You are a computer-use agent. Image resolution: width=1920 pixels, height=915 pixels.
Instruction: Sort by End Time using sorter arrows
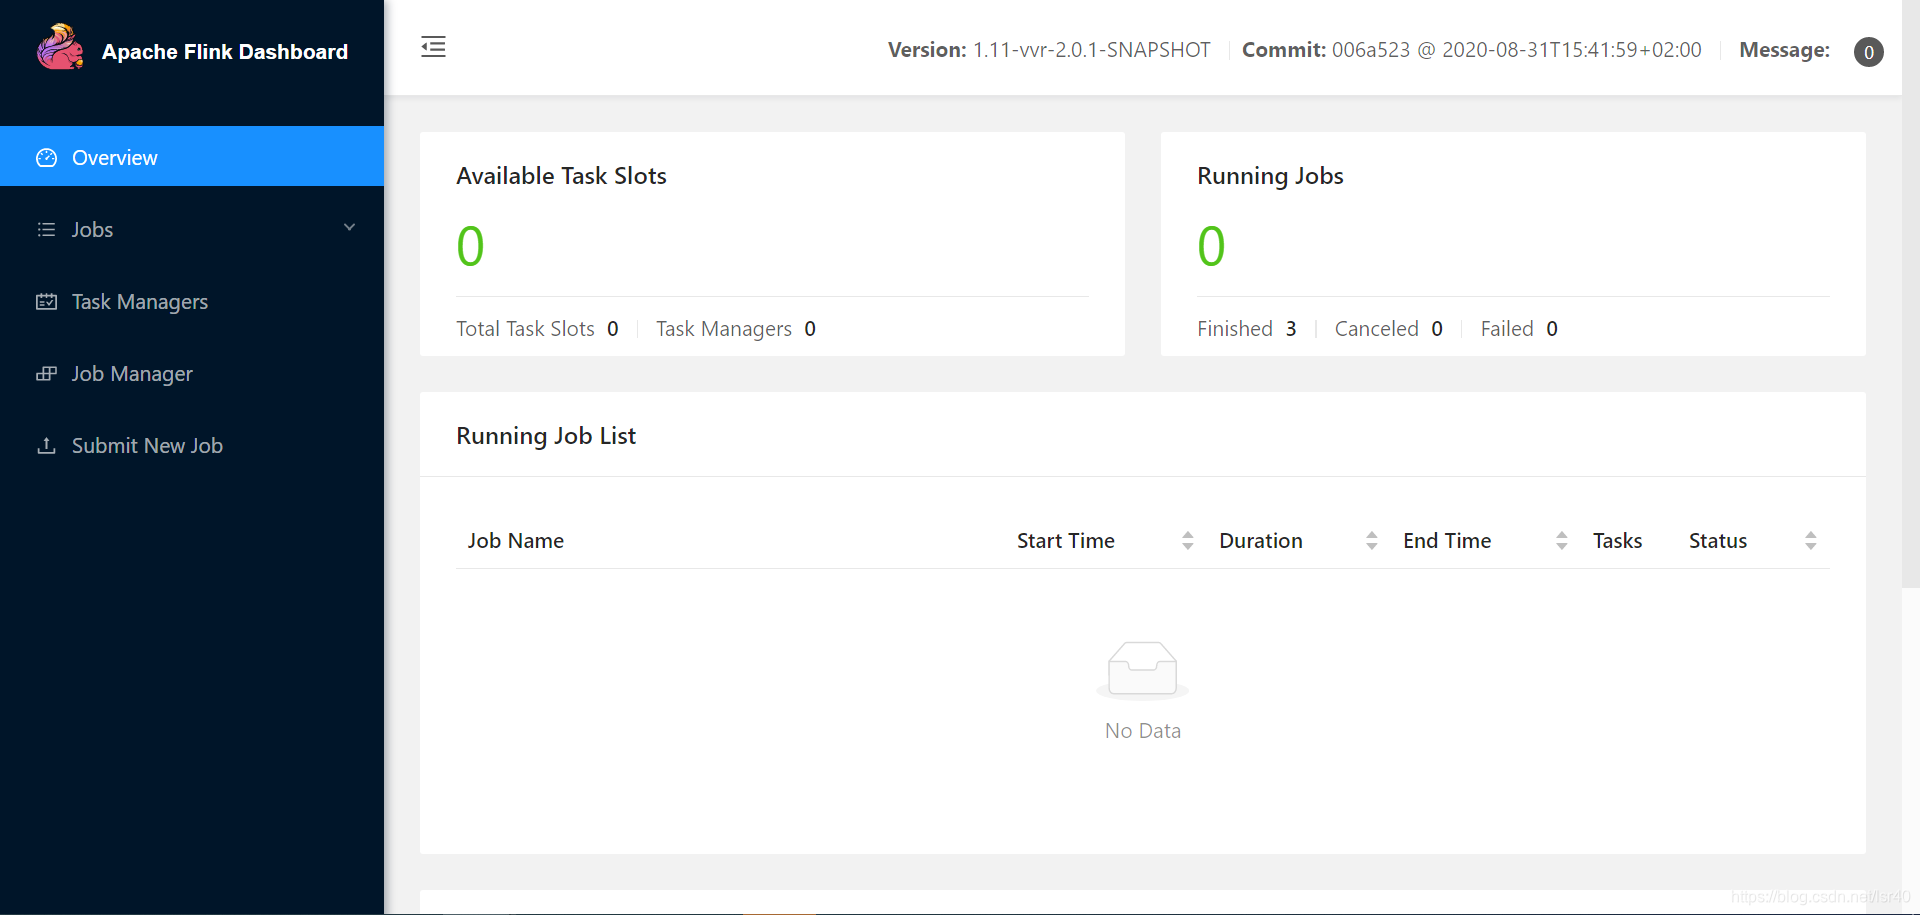(x=1562, y=541)
